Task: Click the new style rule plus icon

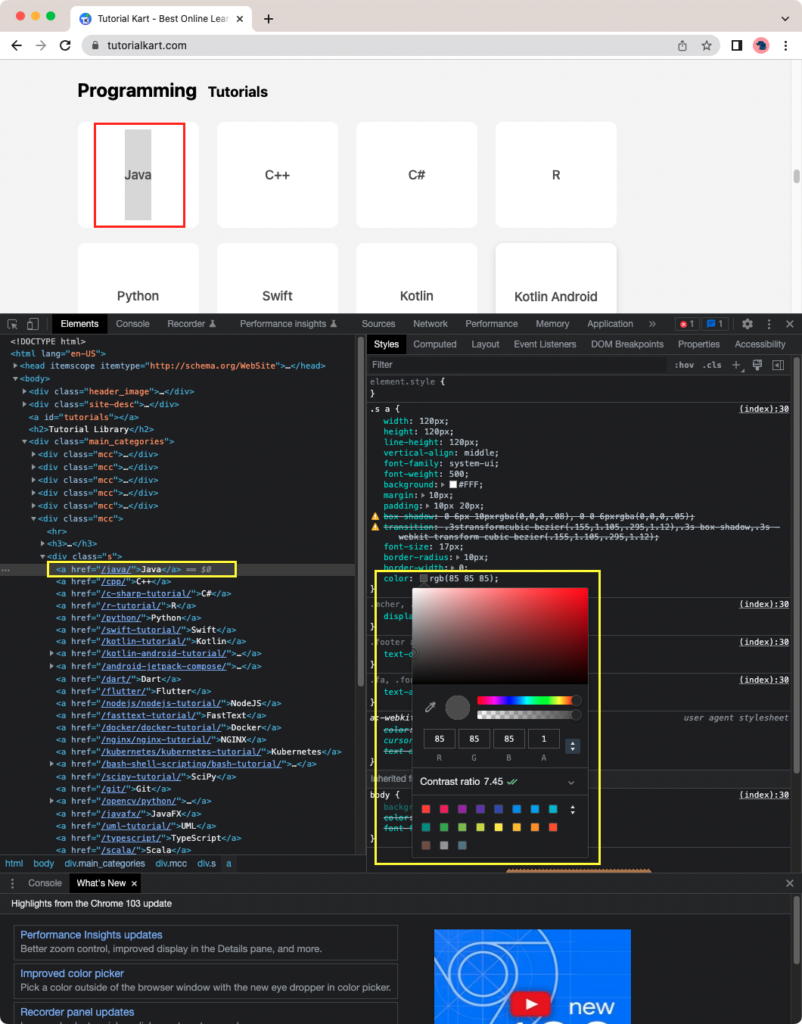Action: [x=737, y=365]
